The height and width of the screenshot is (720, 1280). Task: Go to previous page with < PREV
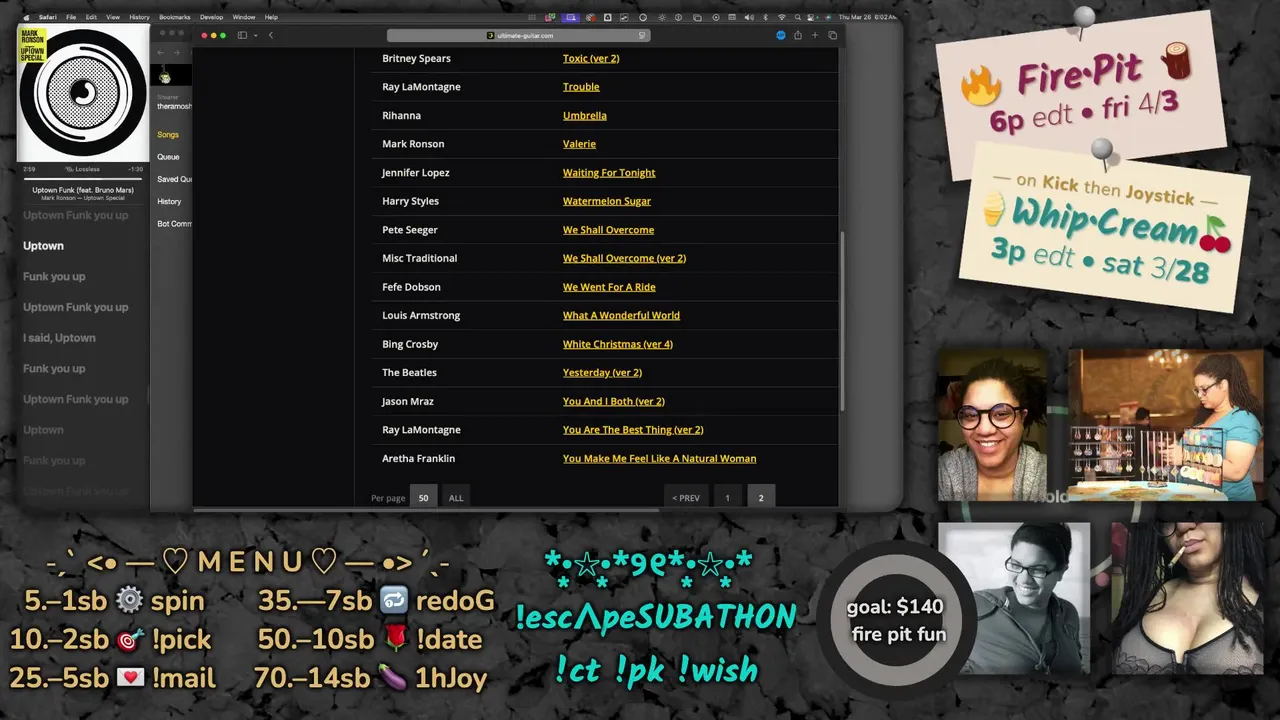(686, 498)
